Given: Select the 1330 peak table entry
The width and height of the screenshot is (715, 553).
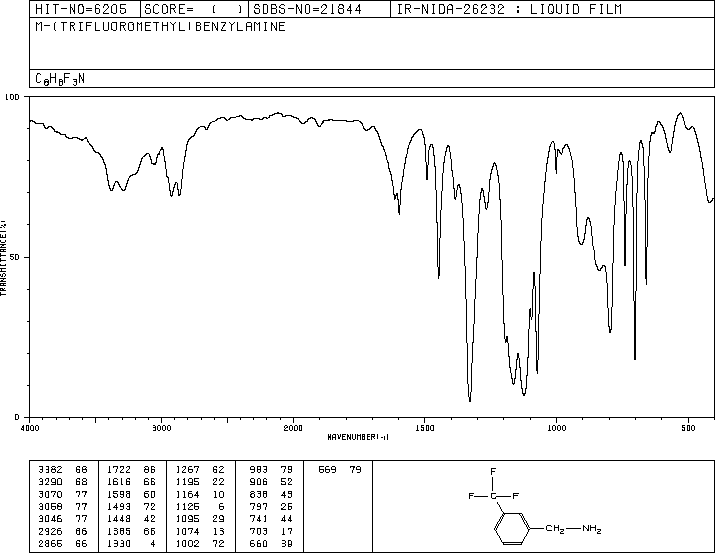Looking at the screenshot, I should coord(131,543).
